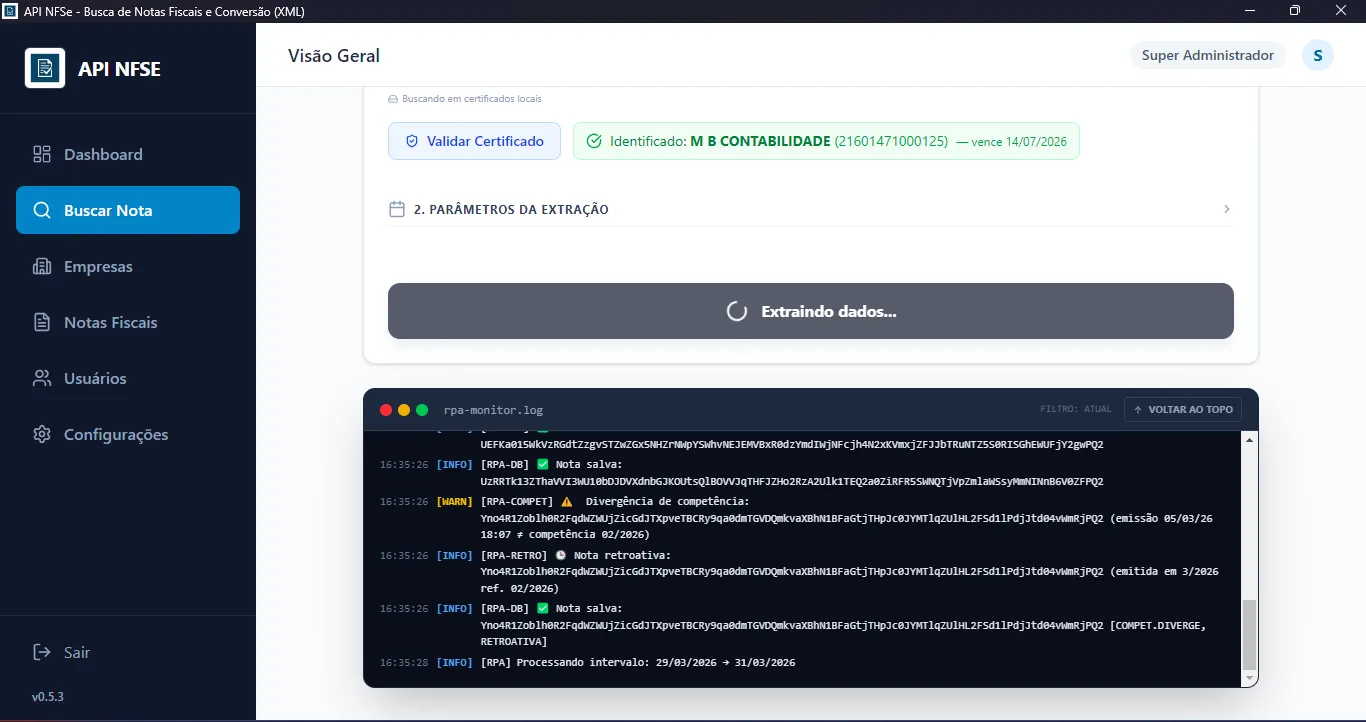Viewport: 1366px width, 722px height.
Task: Go to Notas Fiscais page
Action: click(128, 322)
